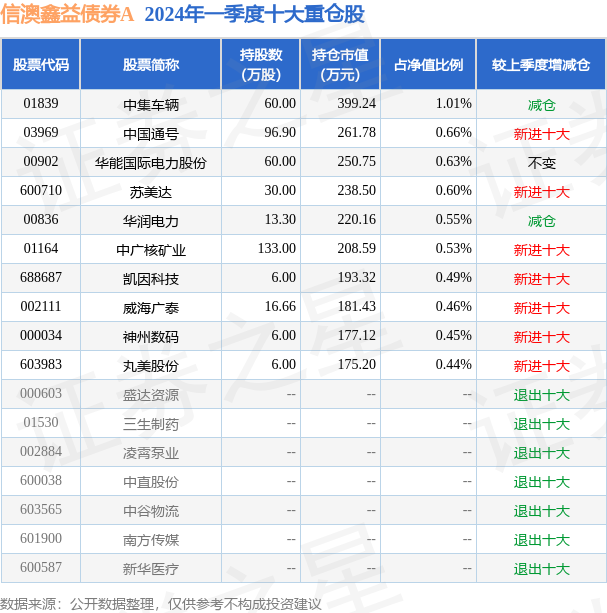Select stock name 盛达资源
607x613 pixels.
(151, 394)
